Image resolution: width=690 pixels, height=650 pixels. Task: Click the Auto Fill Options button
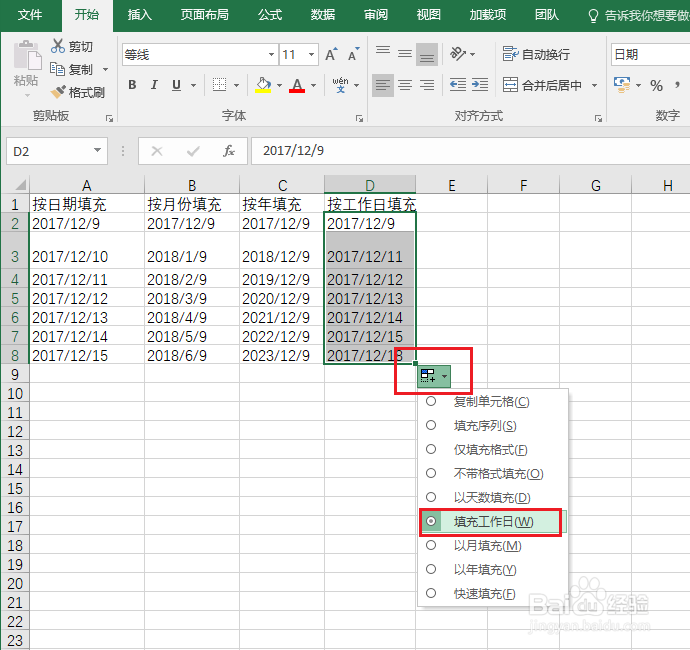tap(433, 376)
